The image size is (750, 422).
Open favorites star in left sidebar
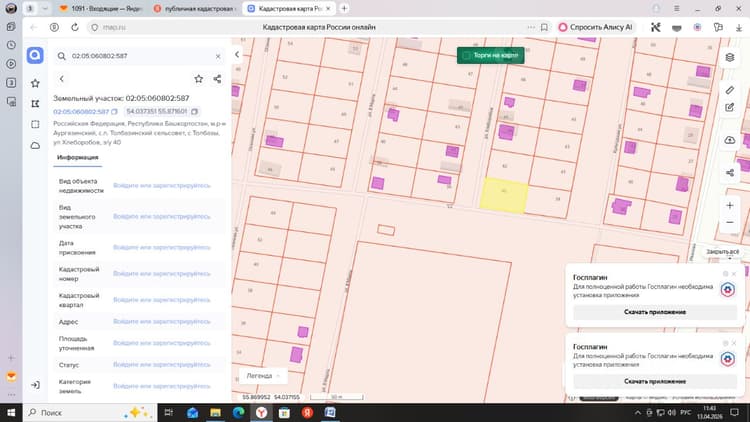pyautogui.click(x=35, y=83)
